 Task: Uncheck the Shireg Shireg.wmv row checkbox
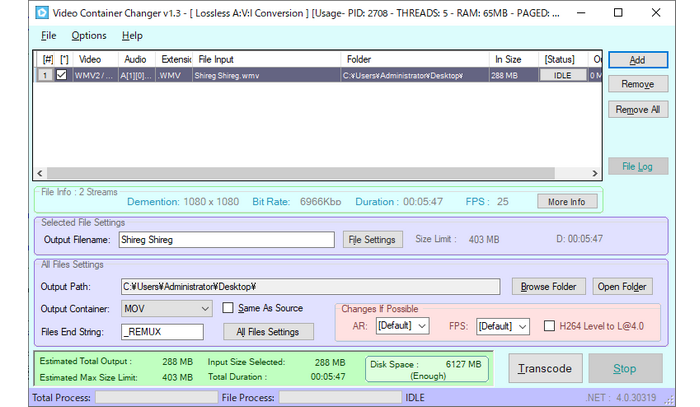coord(63,75)
